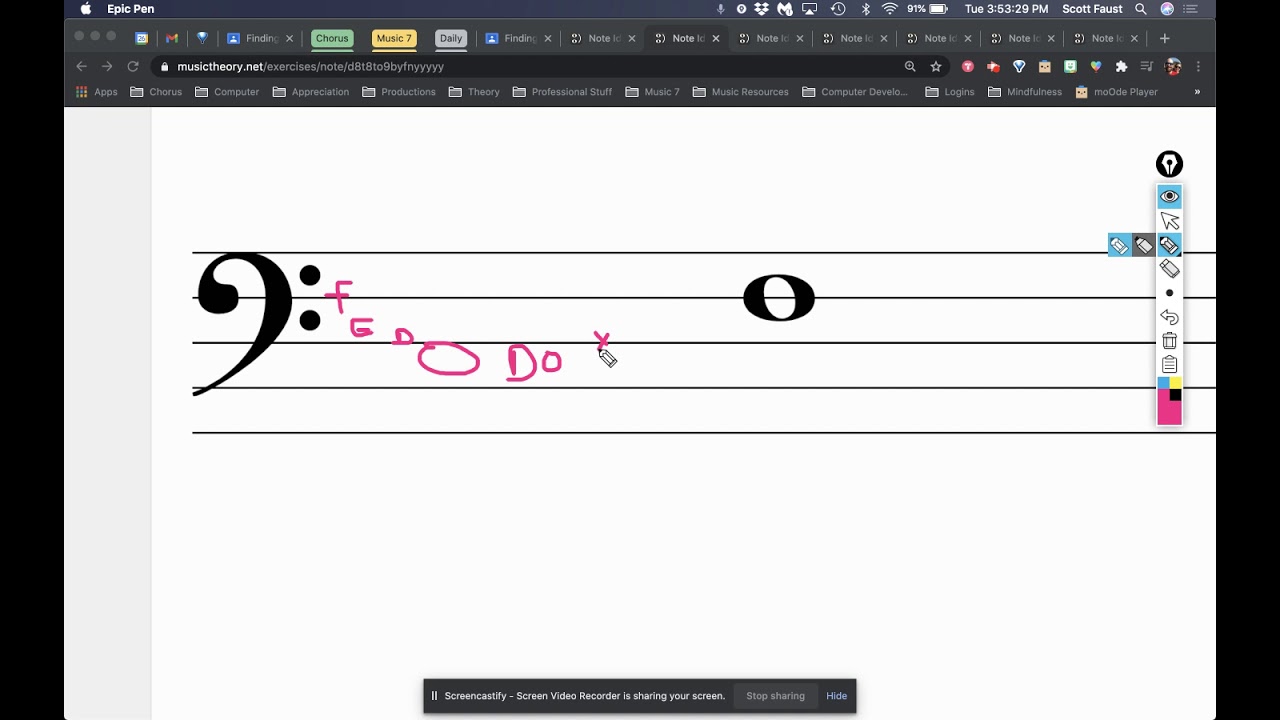Select the pencil tool in pen flyout

click(1119, 245)
